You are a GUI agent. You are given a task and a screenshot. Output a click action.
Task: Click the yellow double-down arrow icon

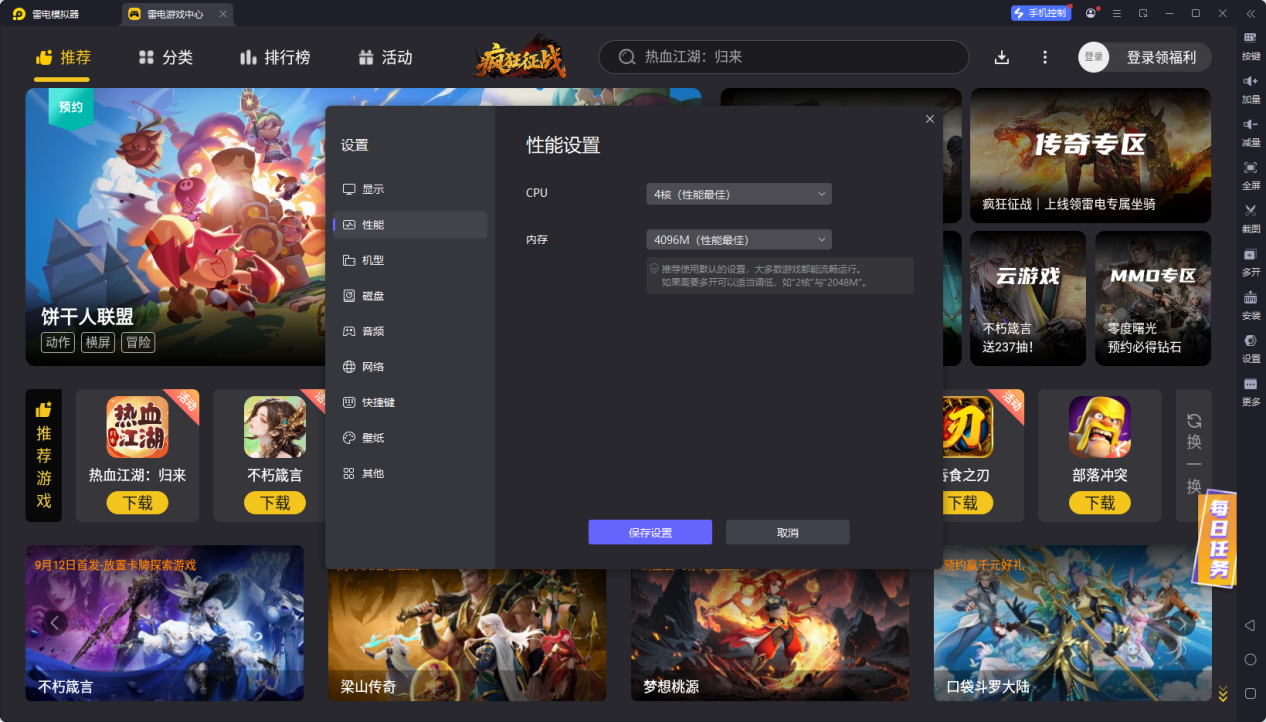click(1222, 694)
